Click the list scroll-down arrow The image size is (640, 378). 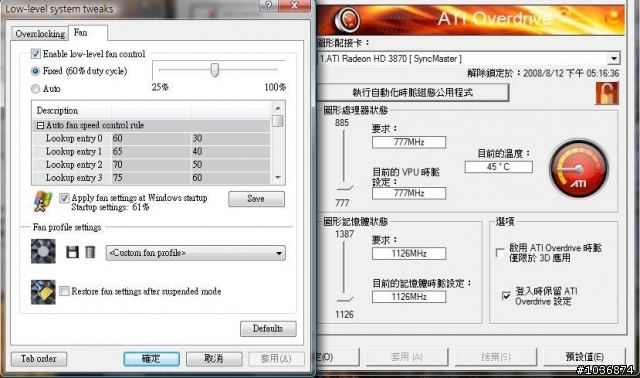pos(278,178)
